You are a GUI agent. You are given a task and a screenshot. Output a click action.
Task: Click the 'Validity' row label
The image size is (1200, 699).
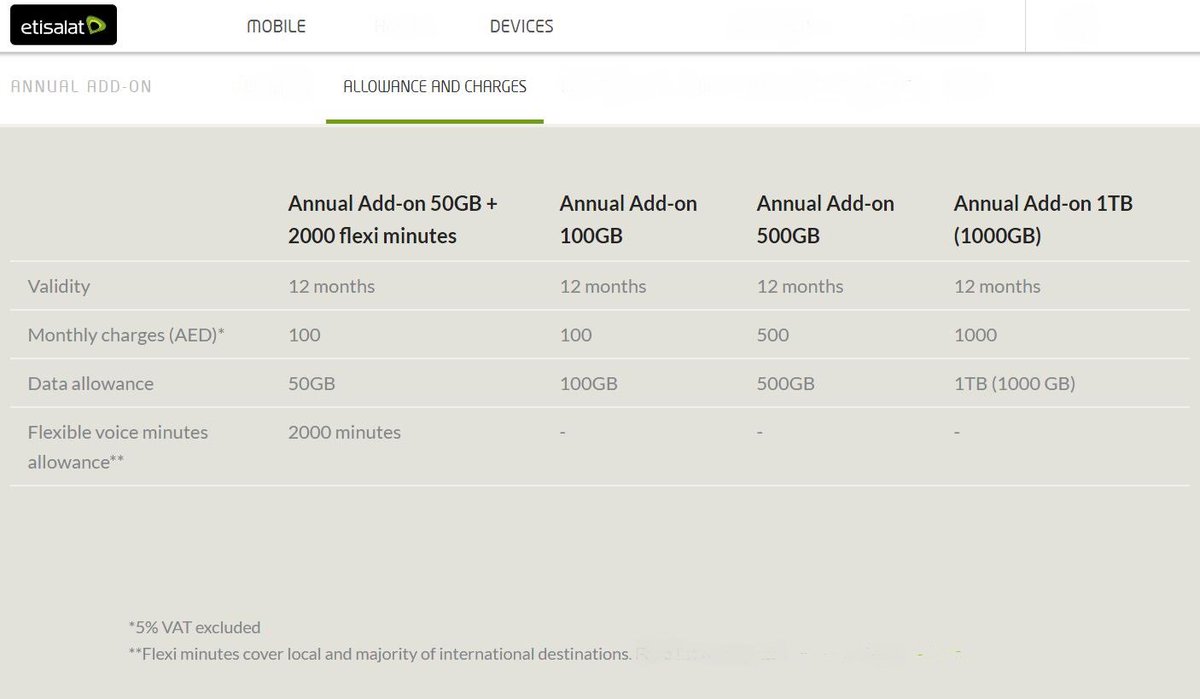[x=59, y=286]
